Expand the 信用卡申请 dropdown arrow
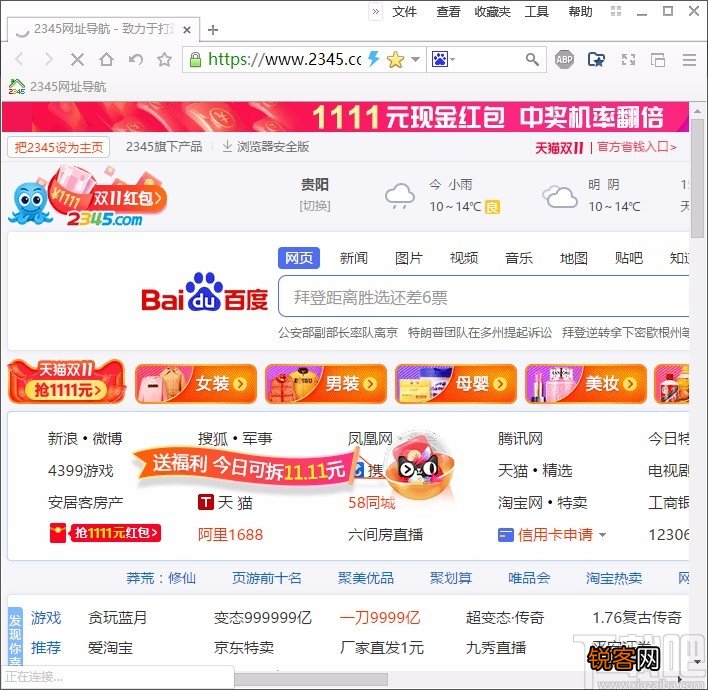708x690 pixels. [x=602, y=535]
